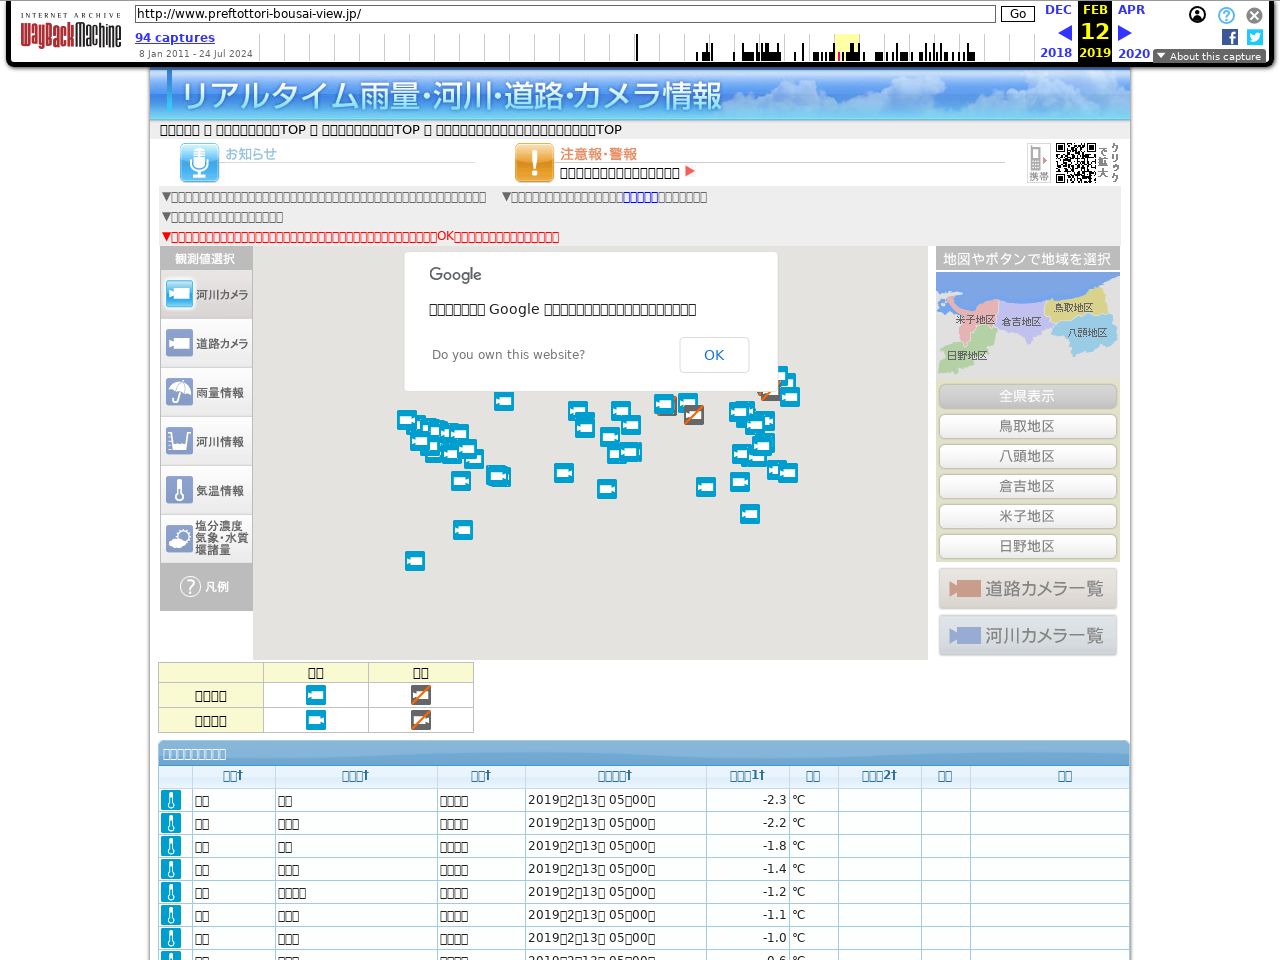
Task: Open the road camera list button
Action: pos(1027,588)
